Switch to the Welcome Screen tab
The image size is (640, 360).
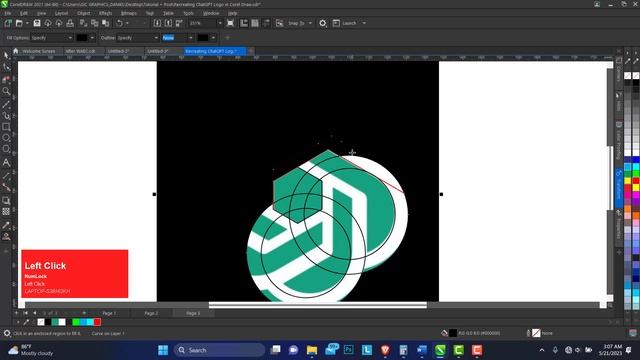[38, 51]
